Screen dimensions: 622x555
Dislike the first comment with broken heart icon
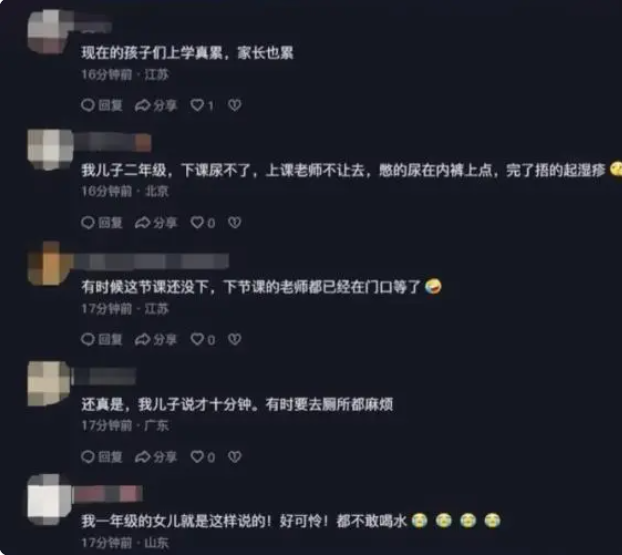(234, 105)
